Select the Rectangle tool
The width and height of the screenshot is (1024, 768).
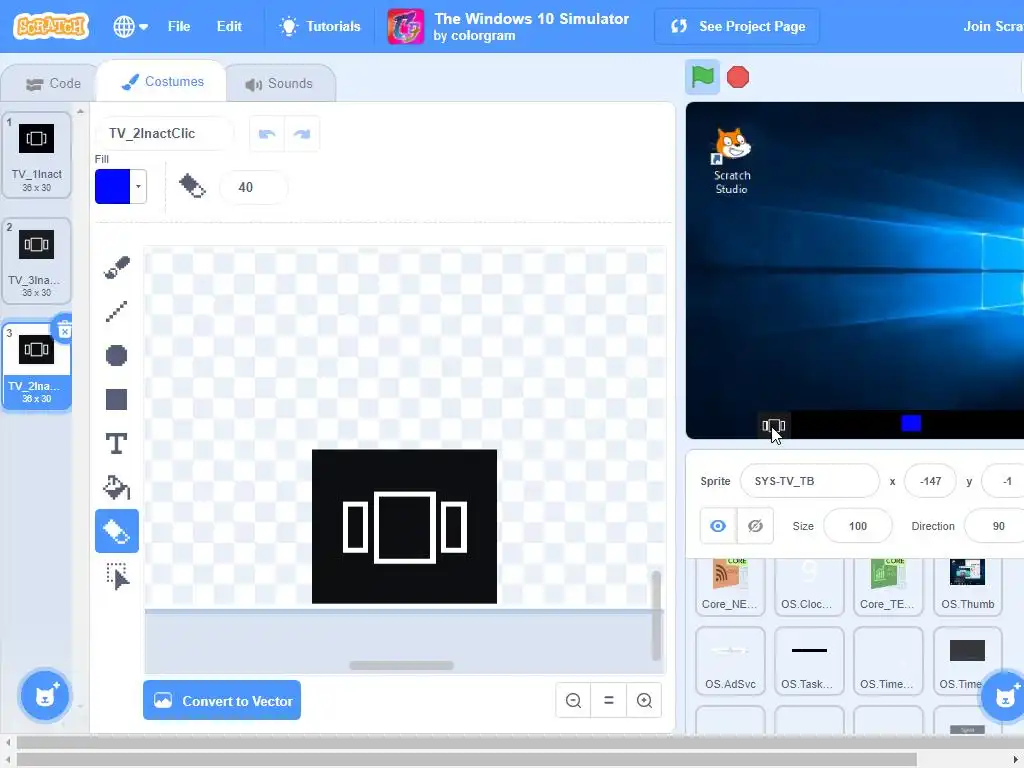pyautogui.click(x=117, y=400)
